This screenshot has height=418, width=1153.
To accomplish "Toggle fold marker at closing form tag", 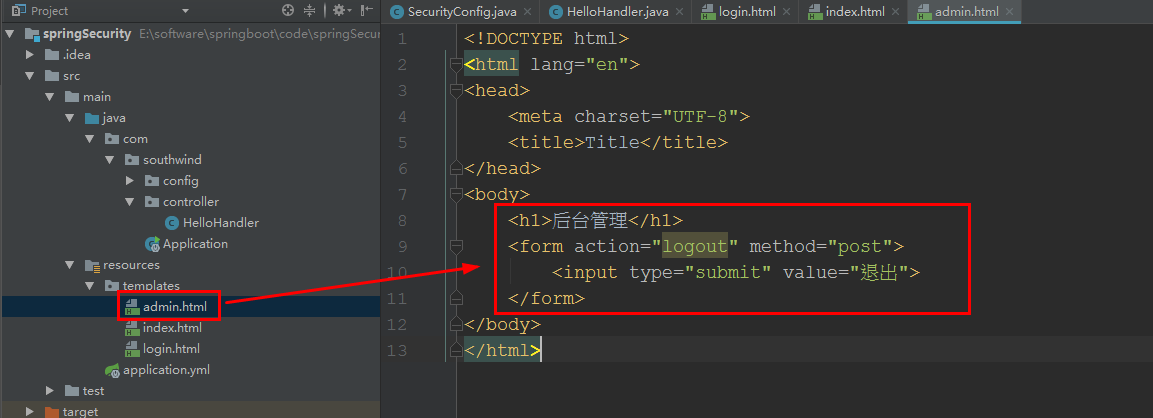I will (x=456, y=298).
